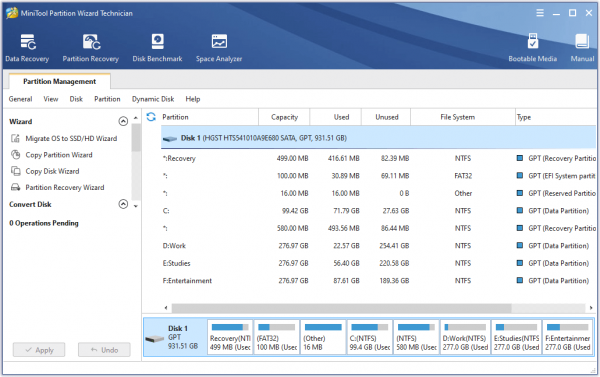The image size is (600, 377).
Task: Click the Apply button
Action: click(39, 350)
